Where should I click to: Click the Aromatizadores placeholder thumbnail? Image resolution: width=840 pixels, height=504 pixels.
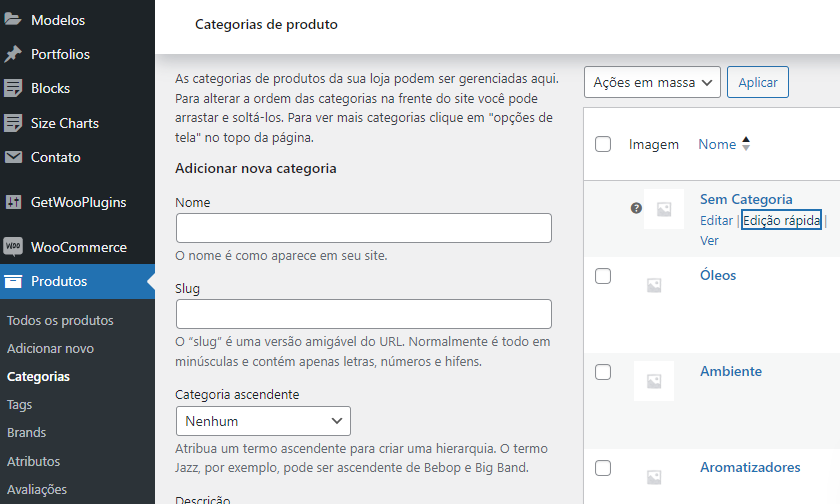654,476
